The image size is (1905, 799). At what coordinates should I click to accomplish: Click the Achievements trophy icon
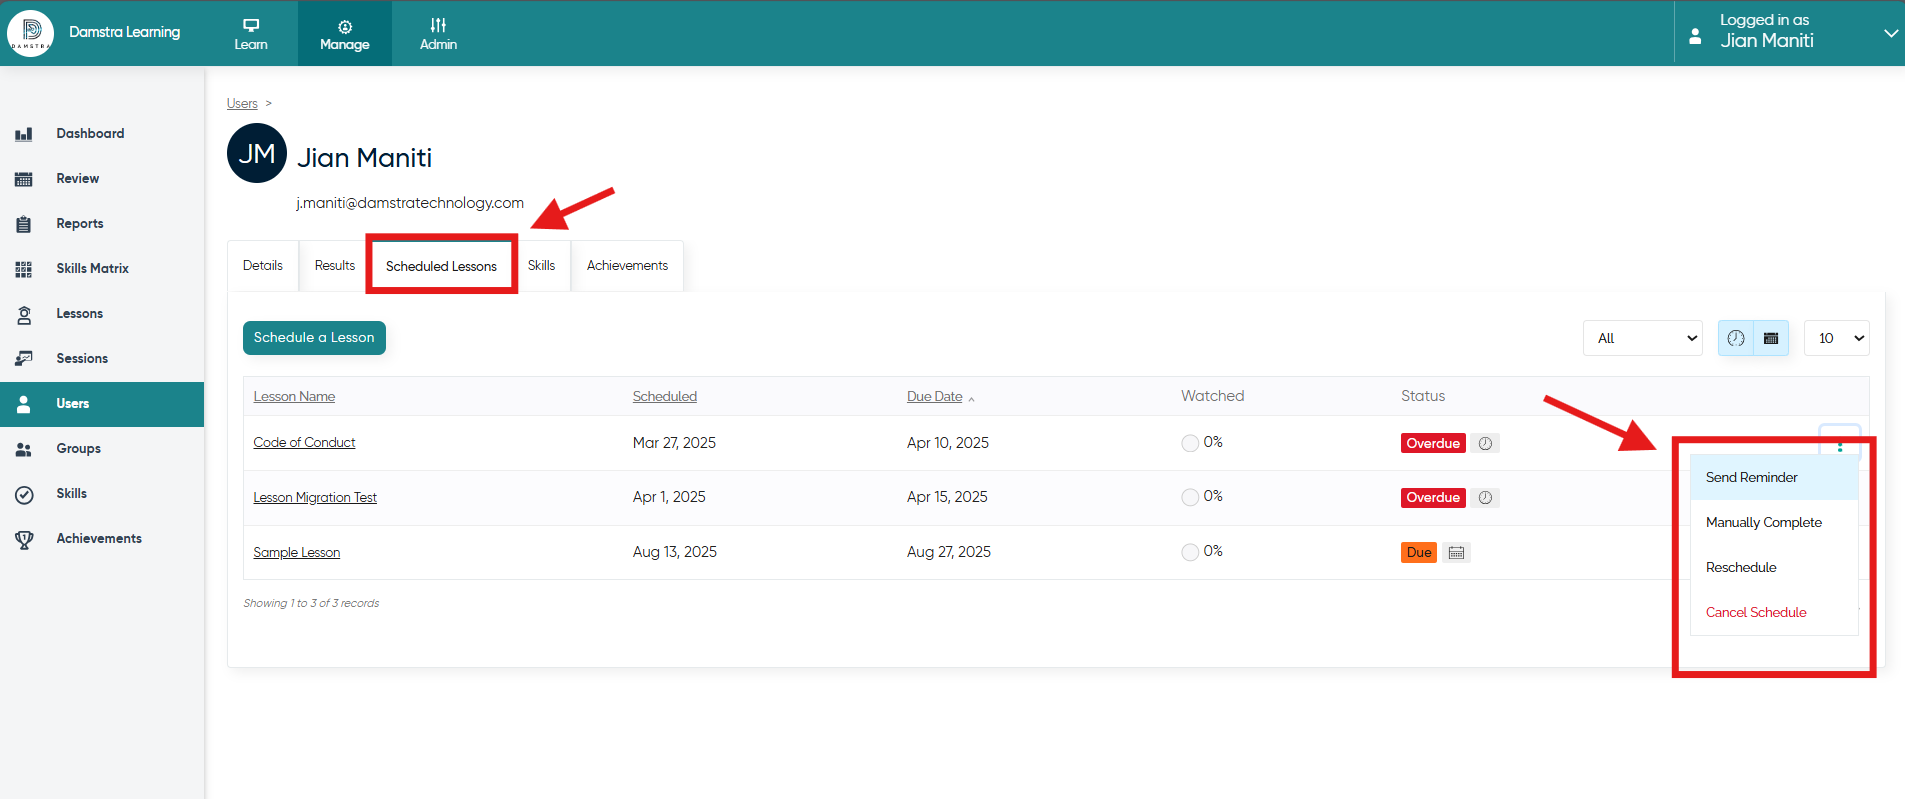(24, 539)
